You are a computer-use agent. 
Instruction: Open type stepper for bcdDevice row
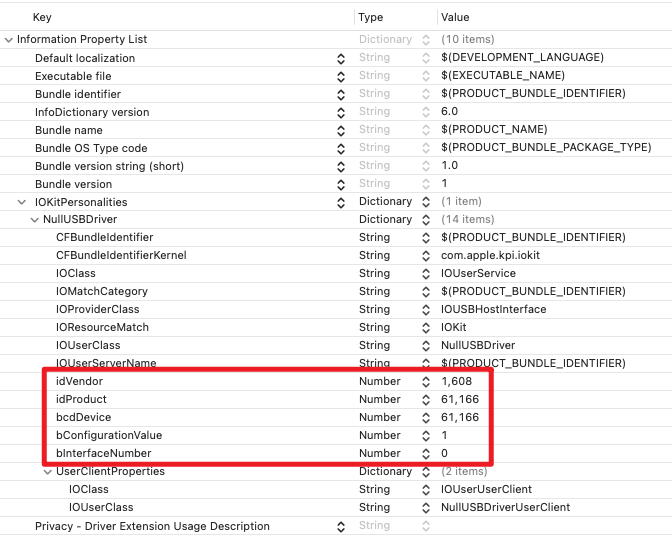(426, 417)
